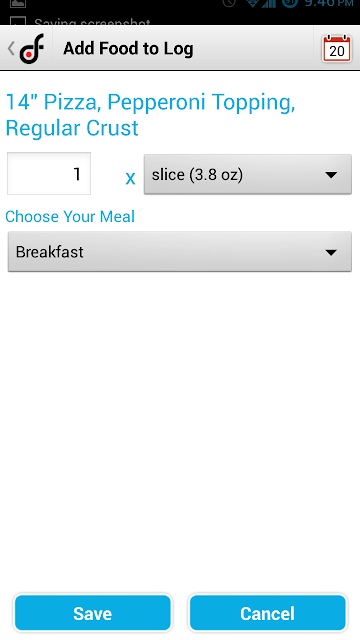Tap the cellular signal strength icon
Image resolution: width=360 pixels, height=640 pixels.
(269, 3)
